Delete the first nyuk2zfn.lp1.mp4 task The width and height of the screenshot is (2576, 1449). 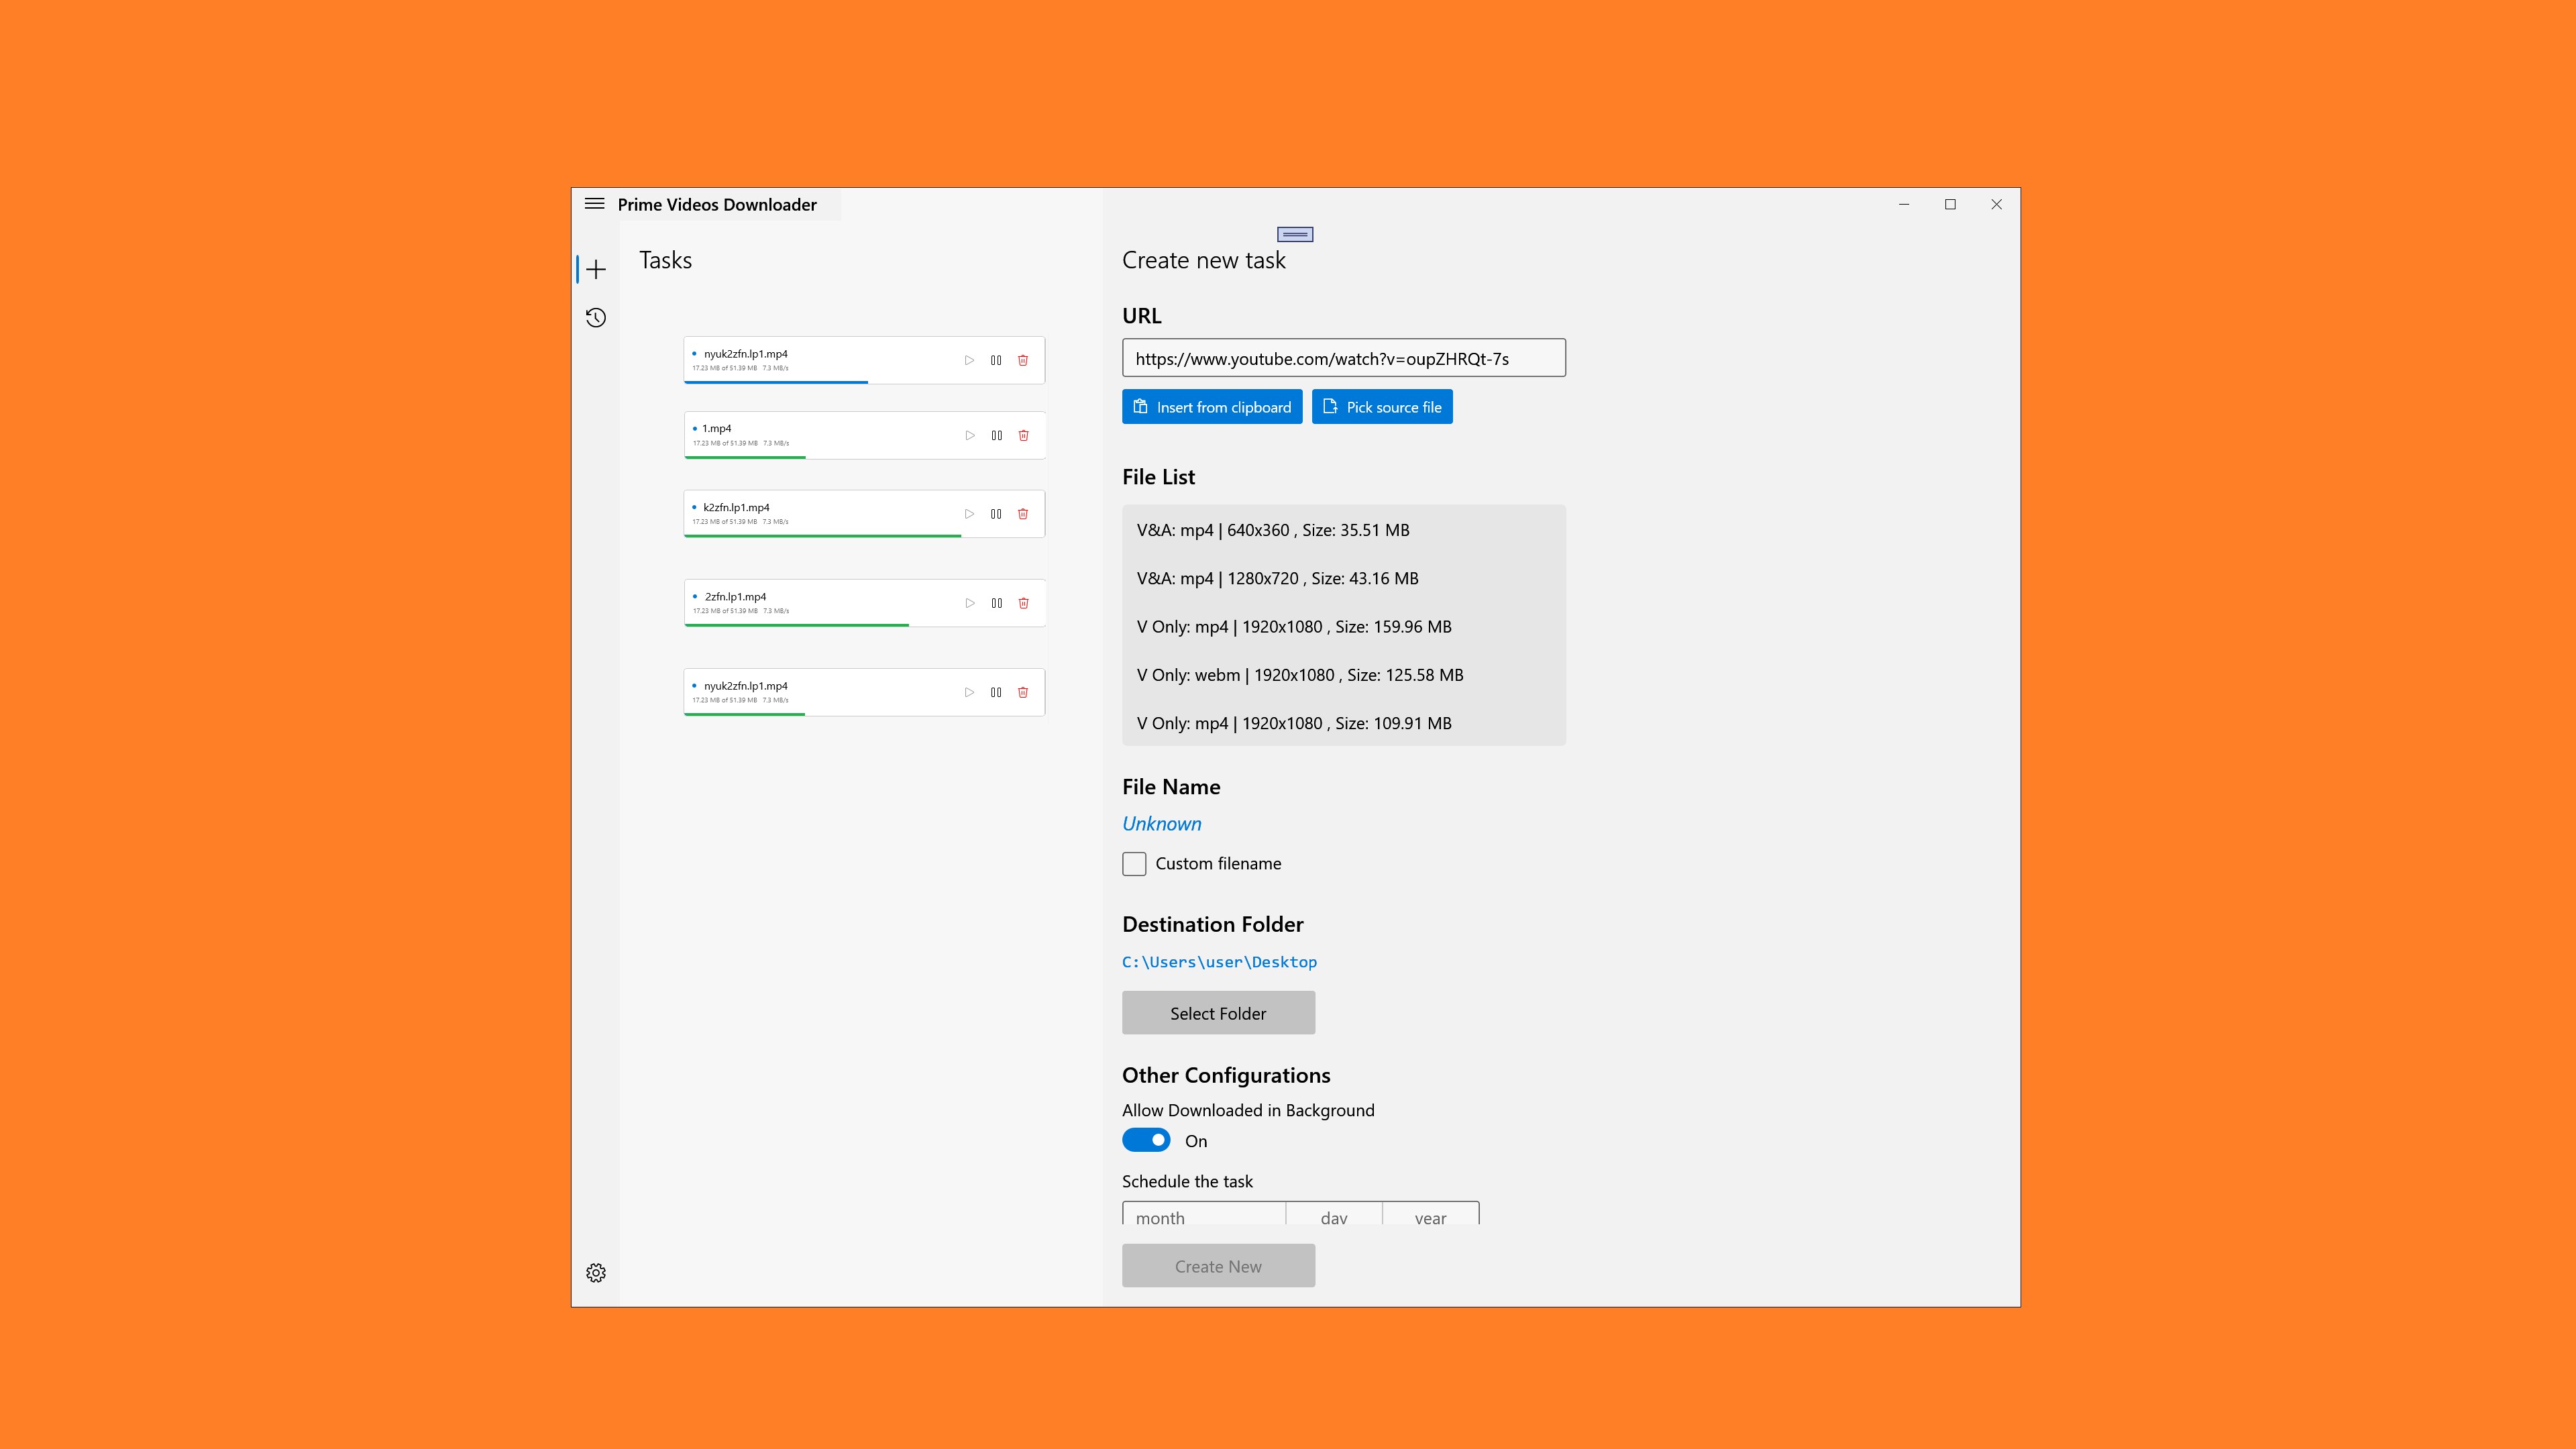click(x=1023, y=360)
